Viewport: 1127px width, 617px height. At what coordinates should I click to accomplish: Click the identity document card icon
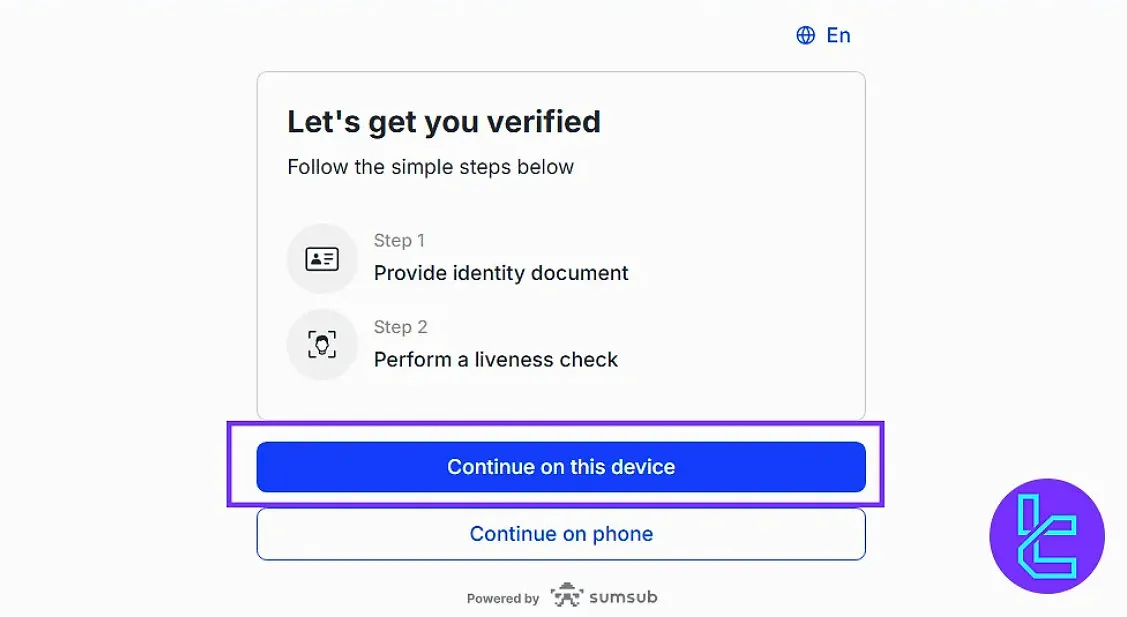[322, 259]
